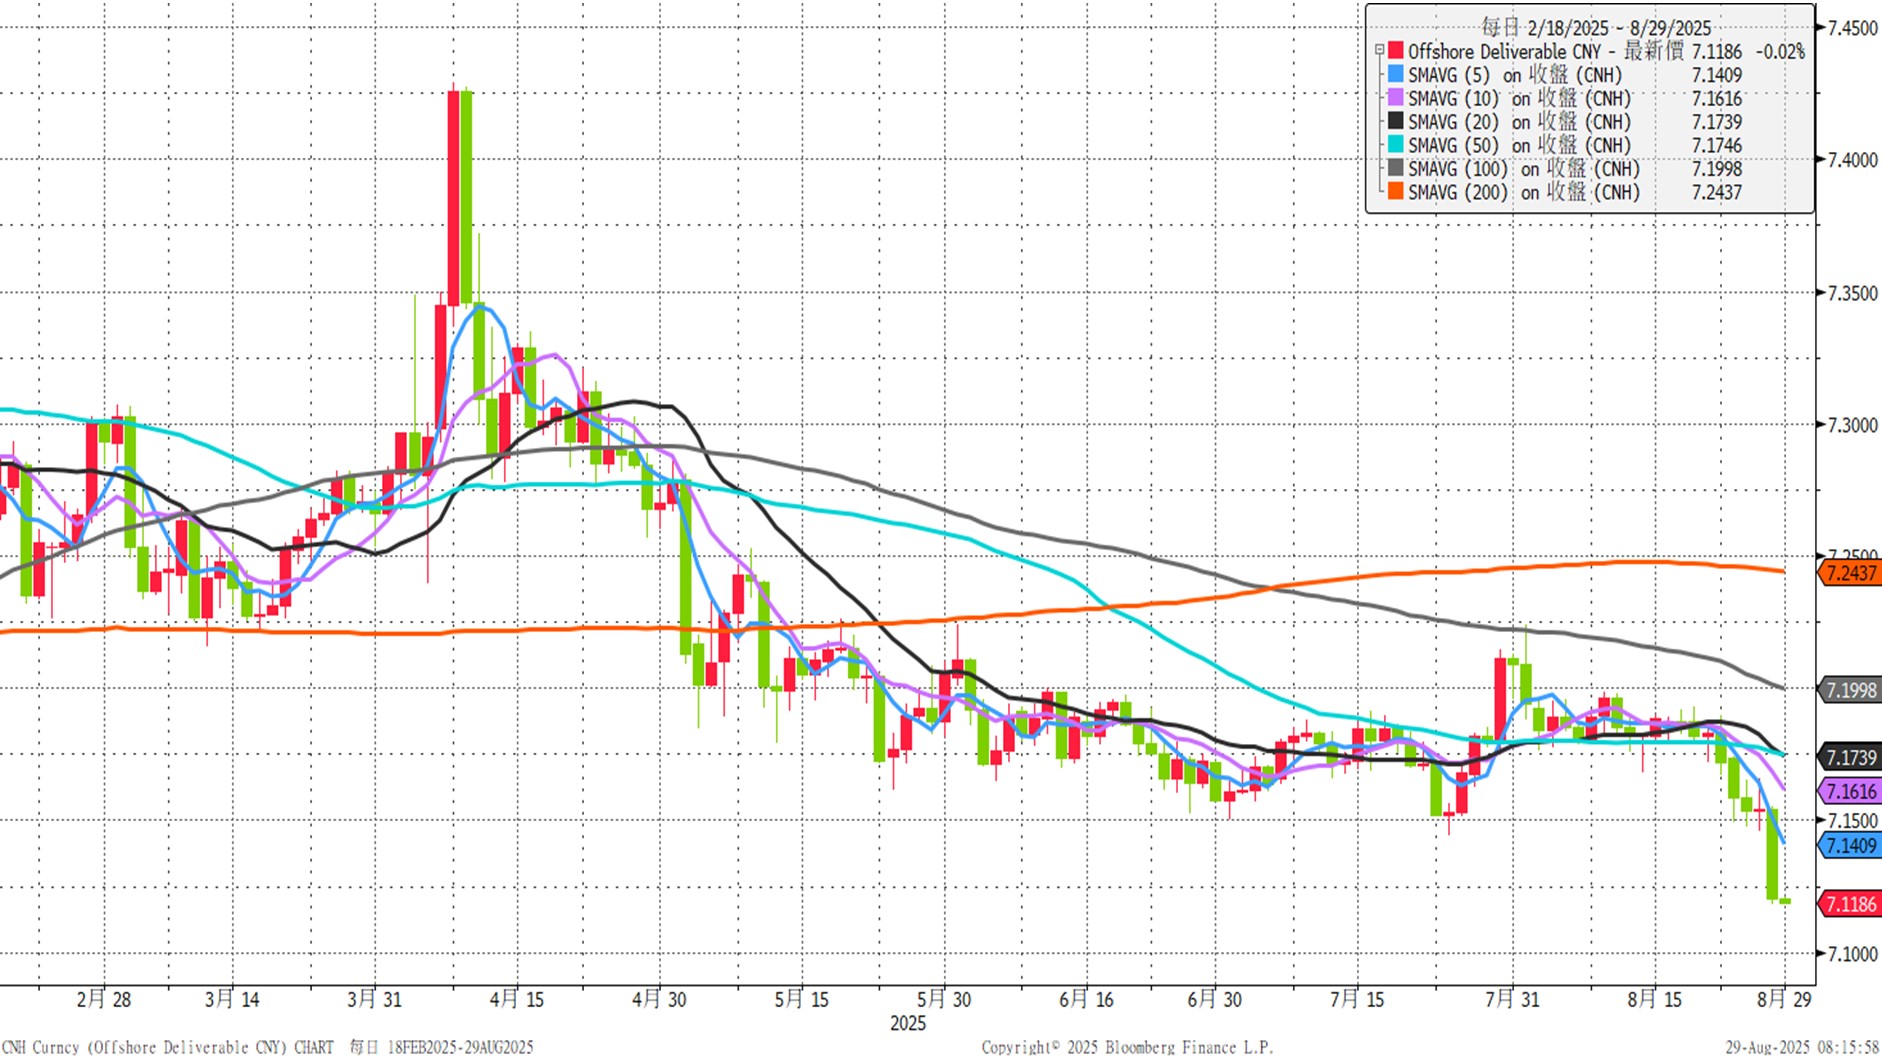The height and width of the screenshot is (1058, 1882).
Task: Click the 4月 15 date axis label
Action: tap(517, 999)
